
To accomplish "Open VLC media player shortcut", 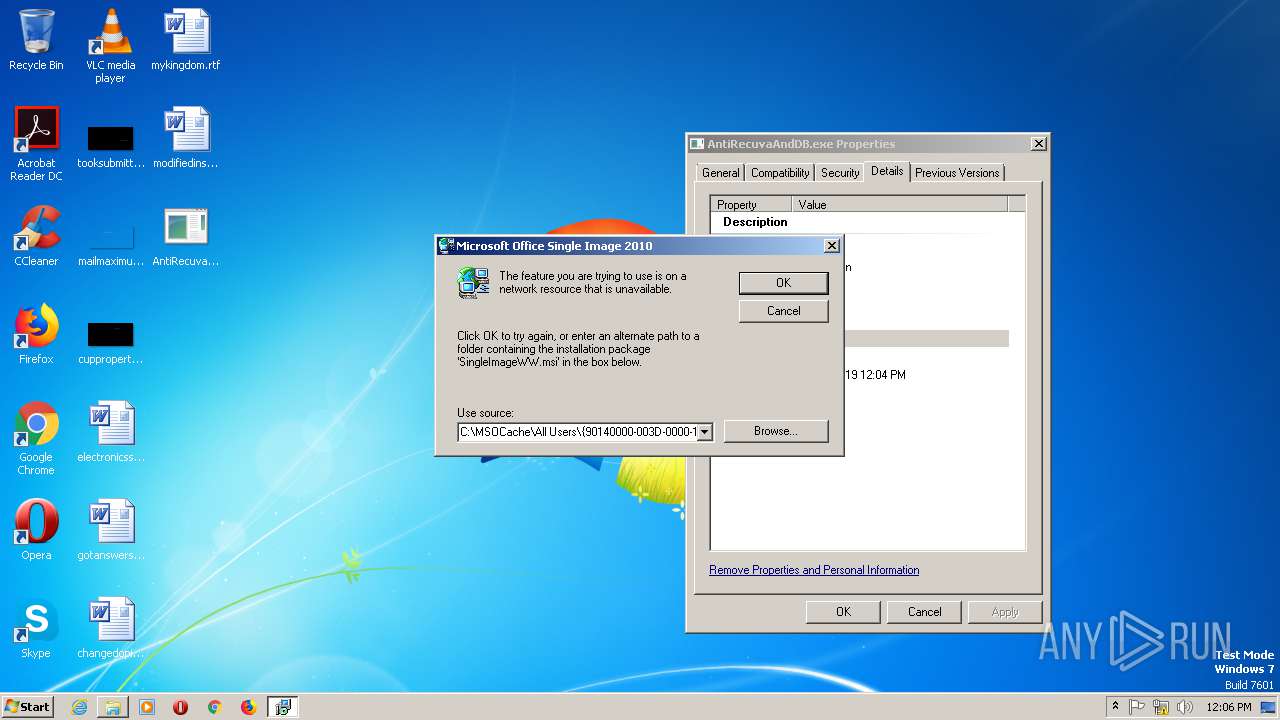I will pos(110,46).
